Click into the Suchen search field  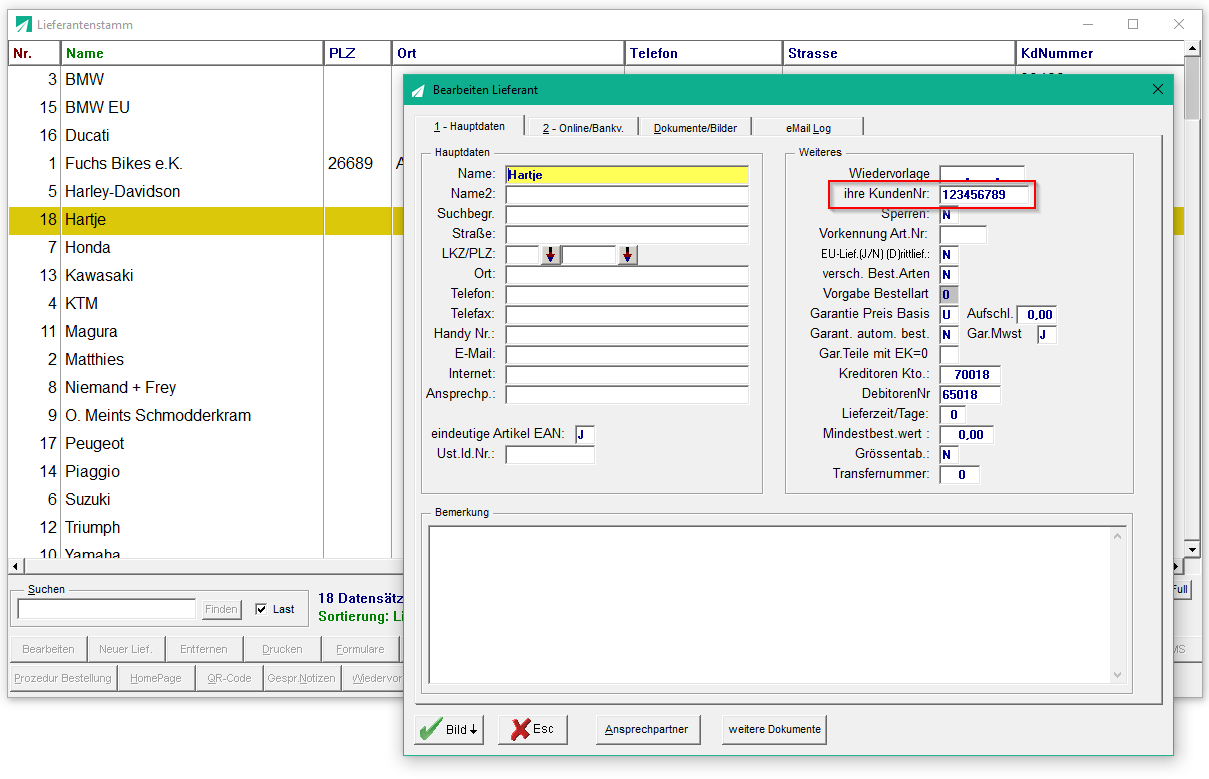click(x=107, y=609)
